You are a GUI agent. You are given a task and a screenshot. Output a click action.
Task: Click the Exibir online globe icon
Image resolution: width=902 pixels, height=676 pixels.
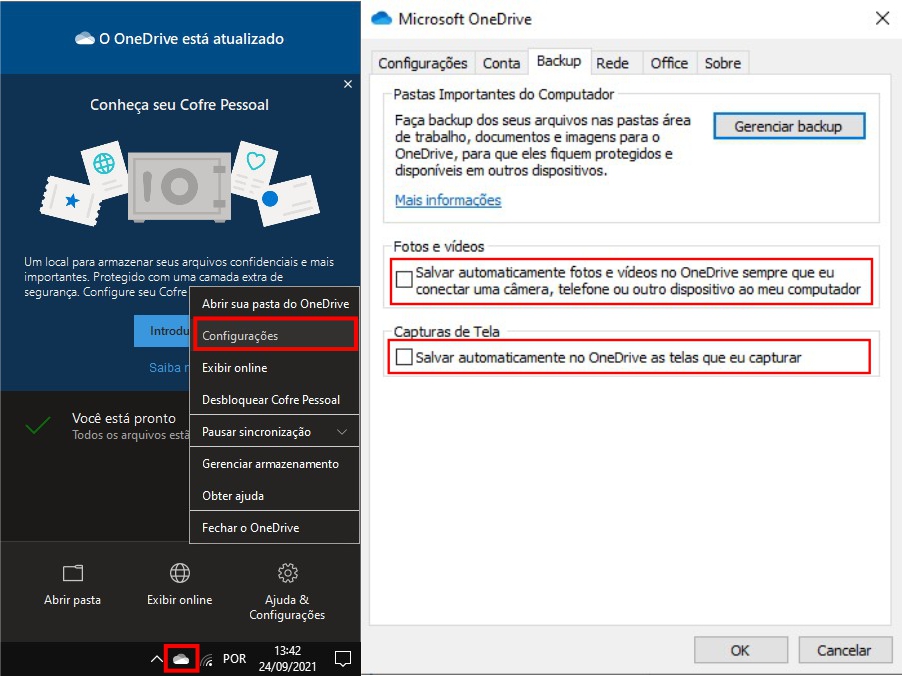[x=179, y=573]
